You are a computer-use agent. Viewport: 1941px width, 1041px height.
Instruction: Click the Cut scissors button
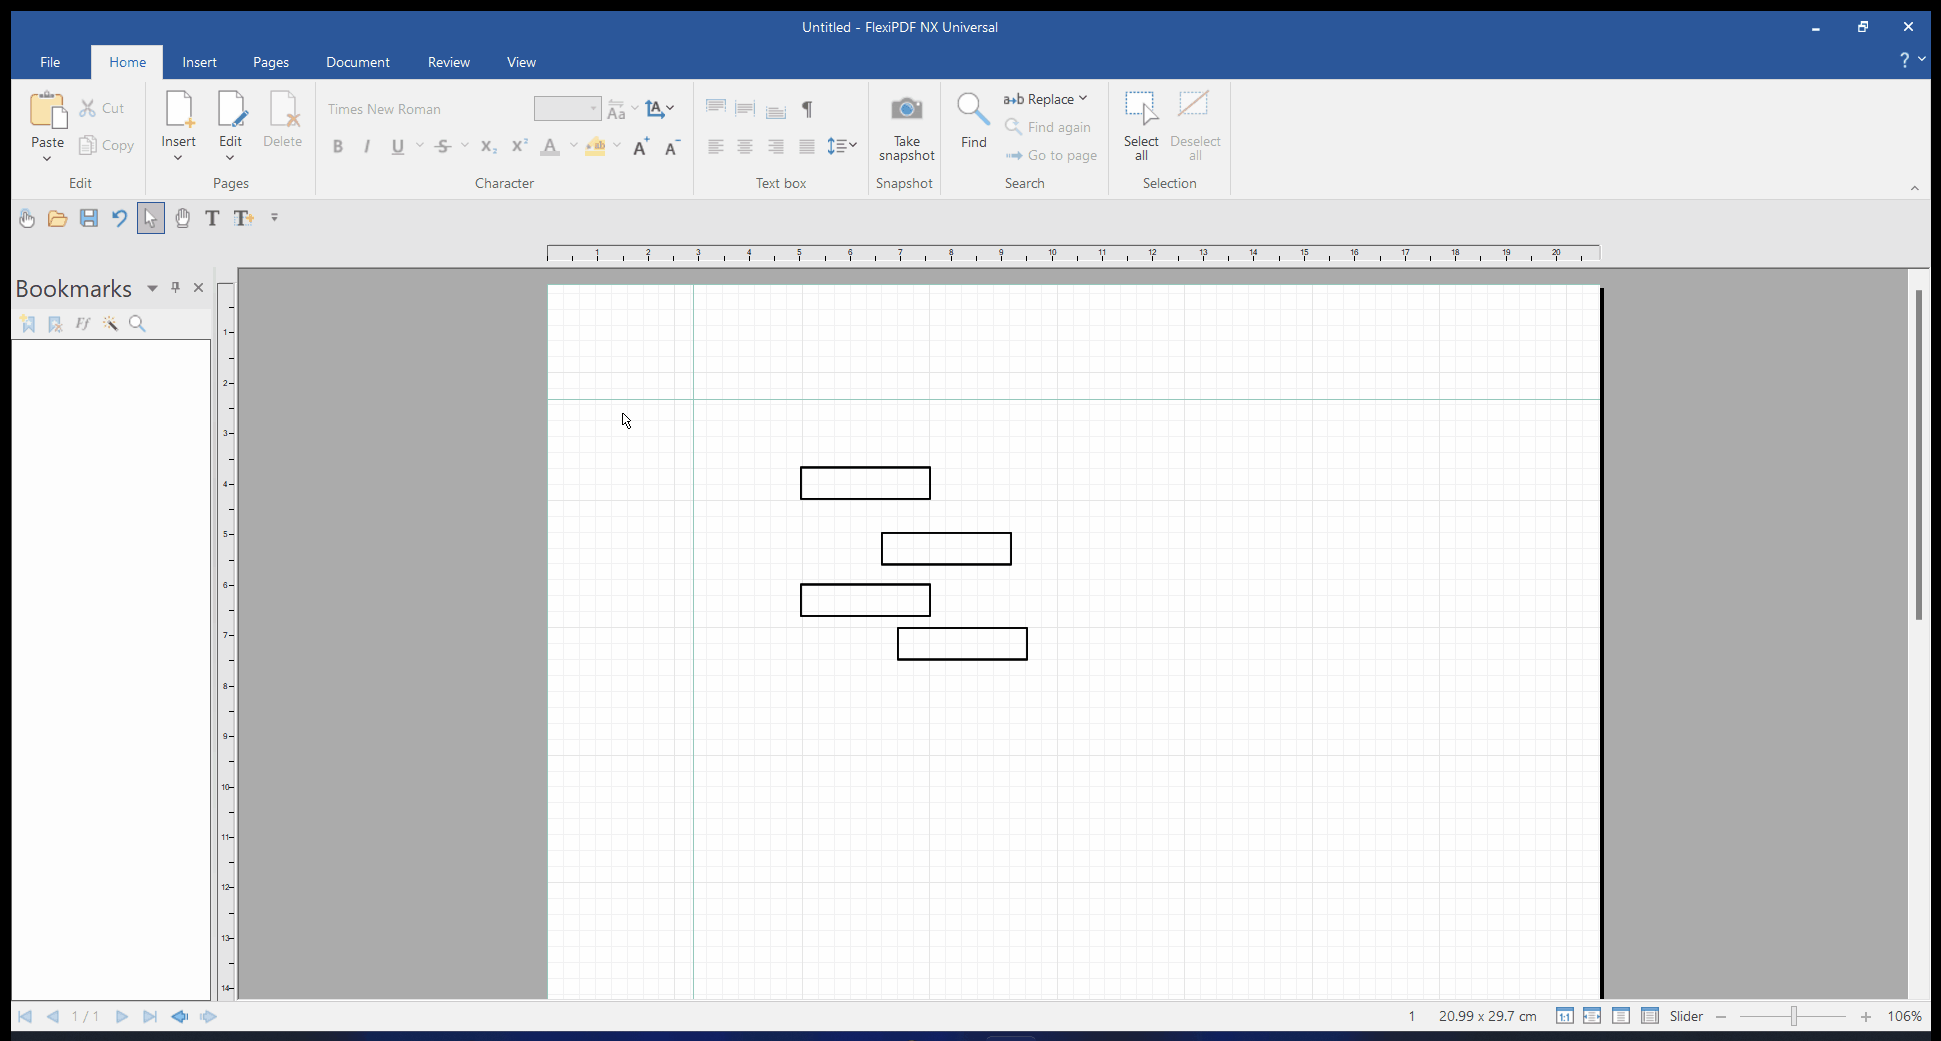tap(101, 109)
